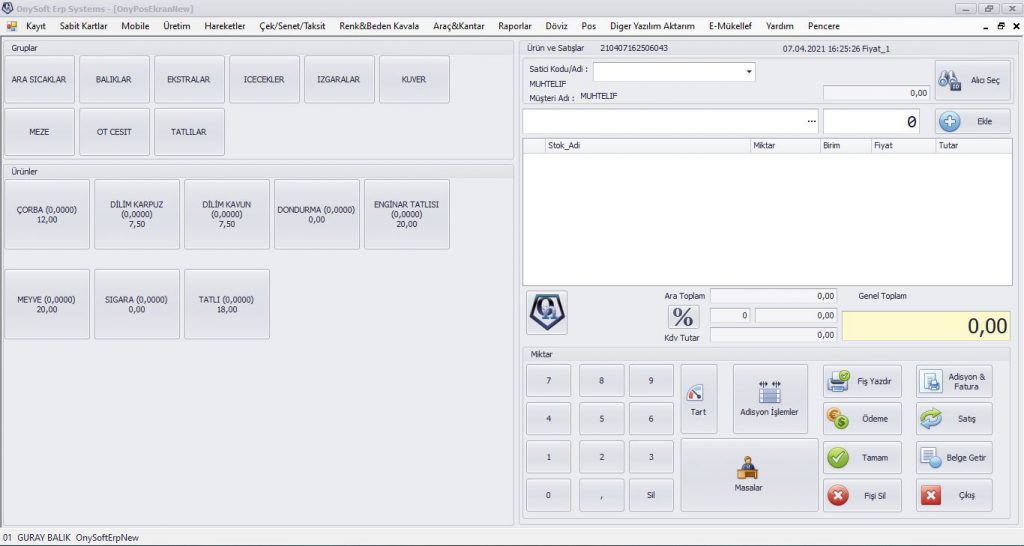Image resolution: width=1024 pixels, height=546 pixels.
Task: Add TATLI product priced 18,00
Action: 227,304
